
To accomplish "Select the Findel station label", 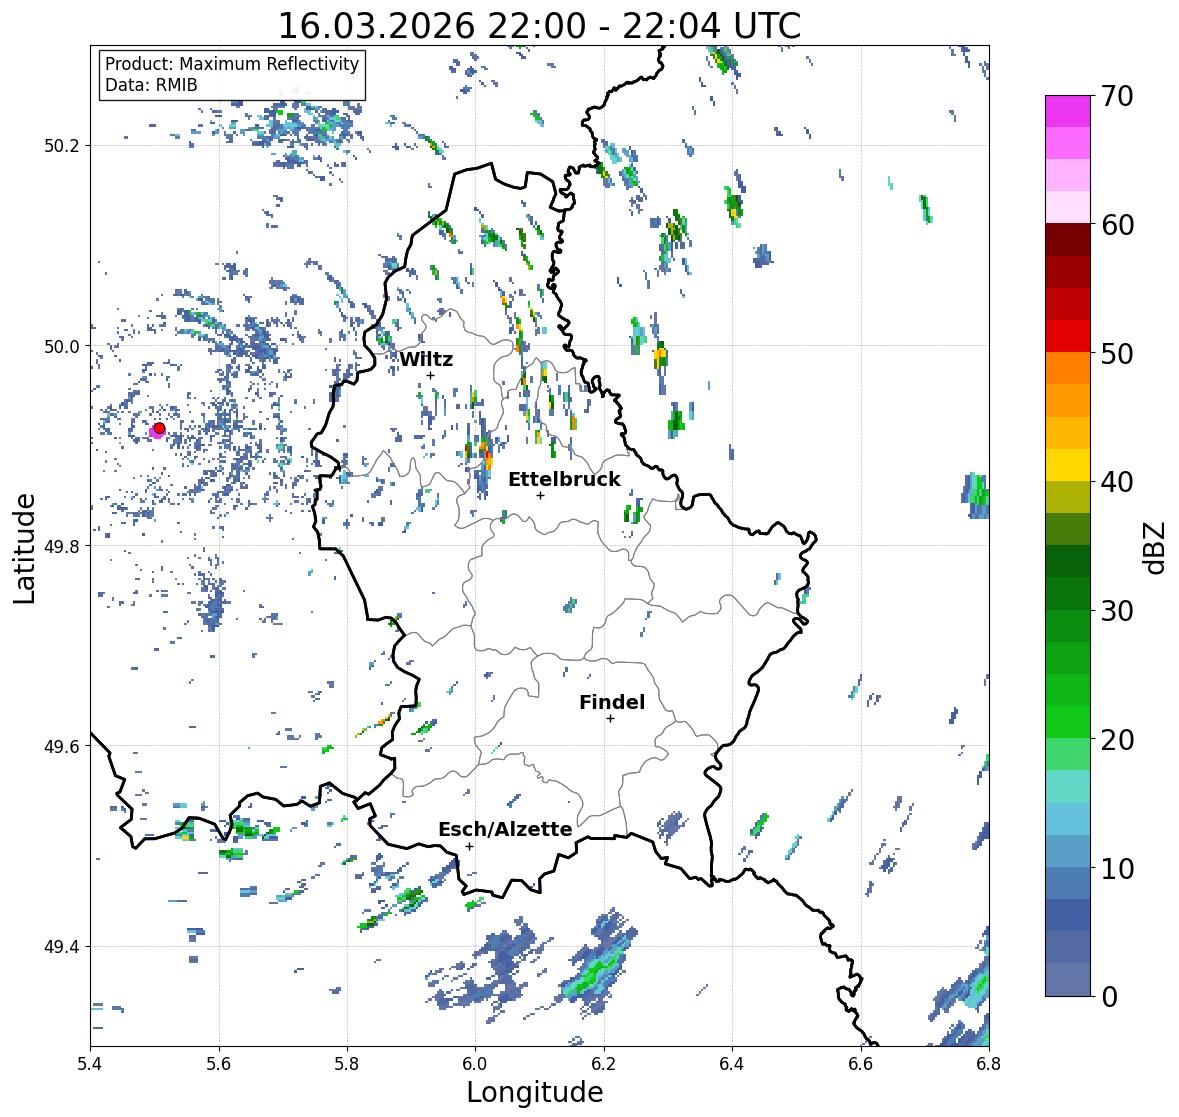I will (x=612, y=702).
